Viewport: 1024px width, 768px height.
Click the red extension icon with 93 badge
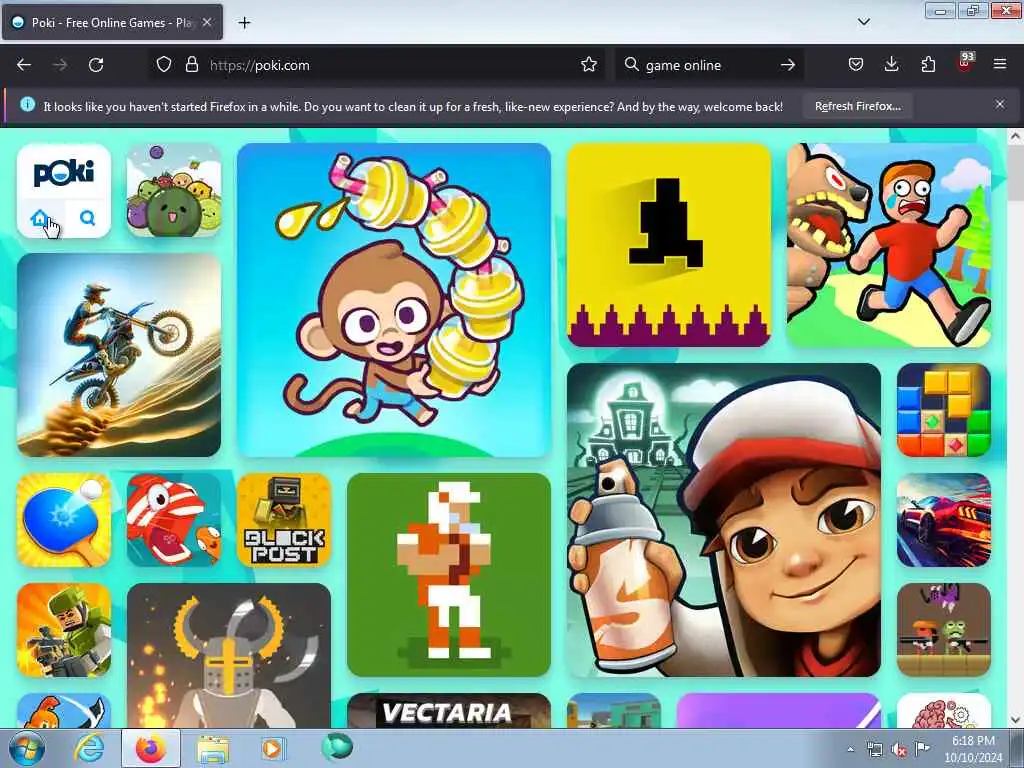click(965, 63)
